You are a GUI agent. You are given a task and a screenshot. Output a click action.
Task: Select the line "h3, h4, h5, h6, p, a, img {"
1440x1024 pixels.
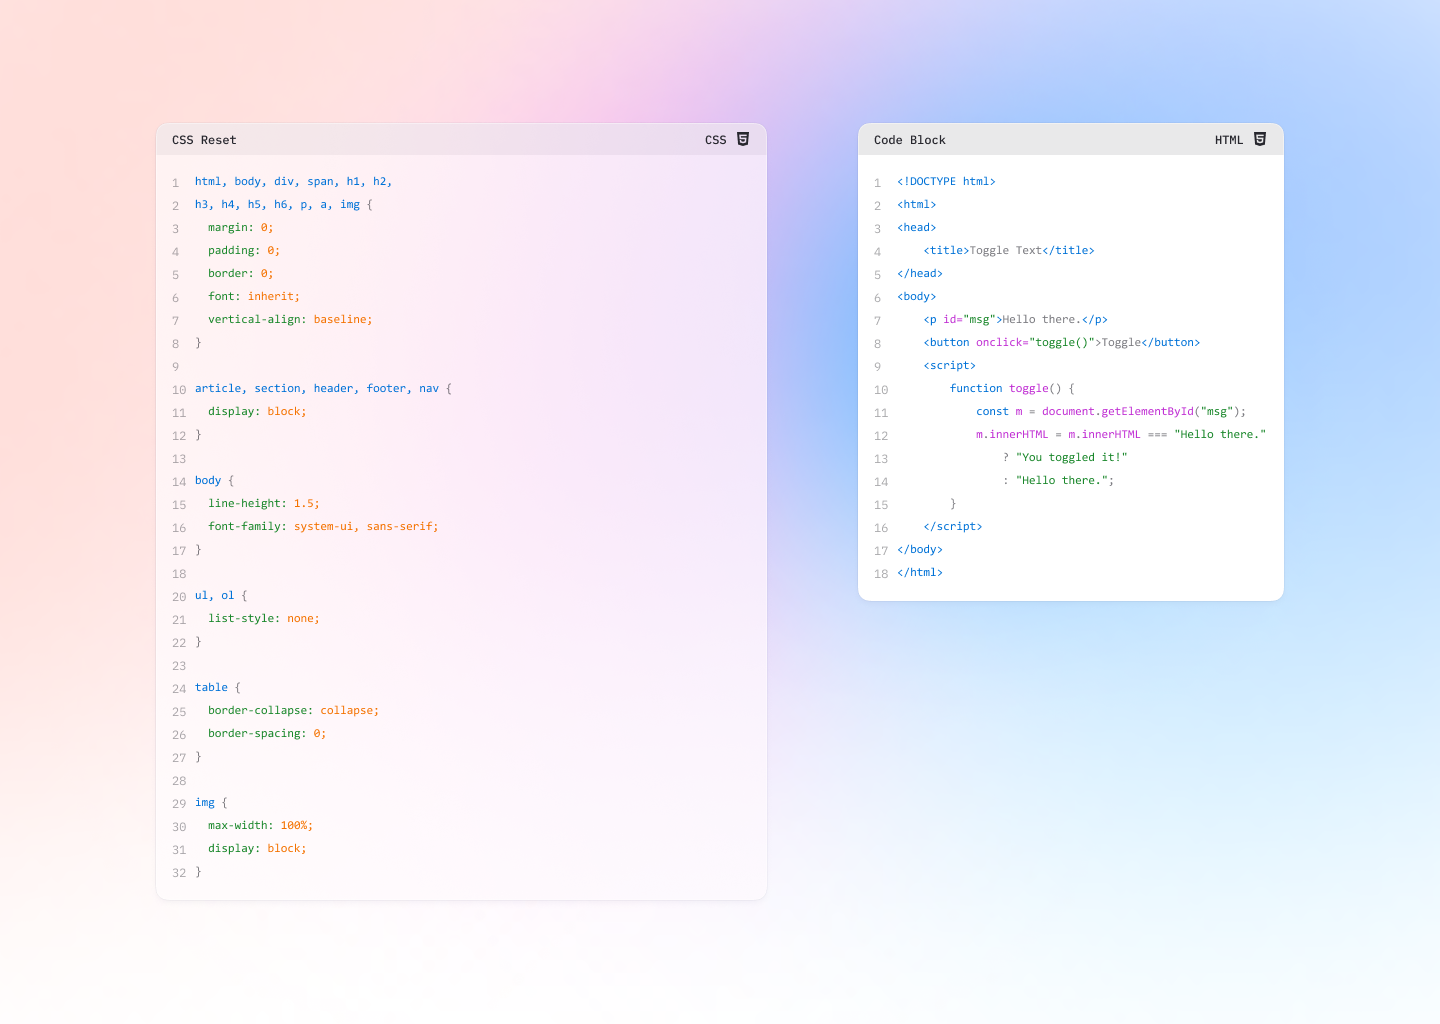click(284, 205)
